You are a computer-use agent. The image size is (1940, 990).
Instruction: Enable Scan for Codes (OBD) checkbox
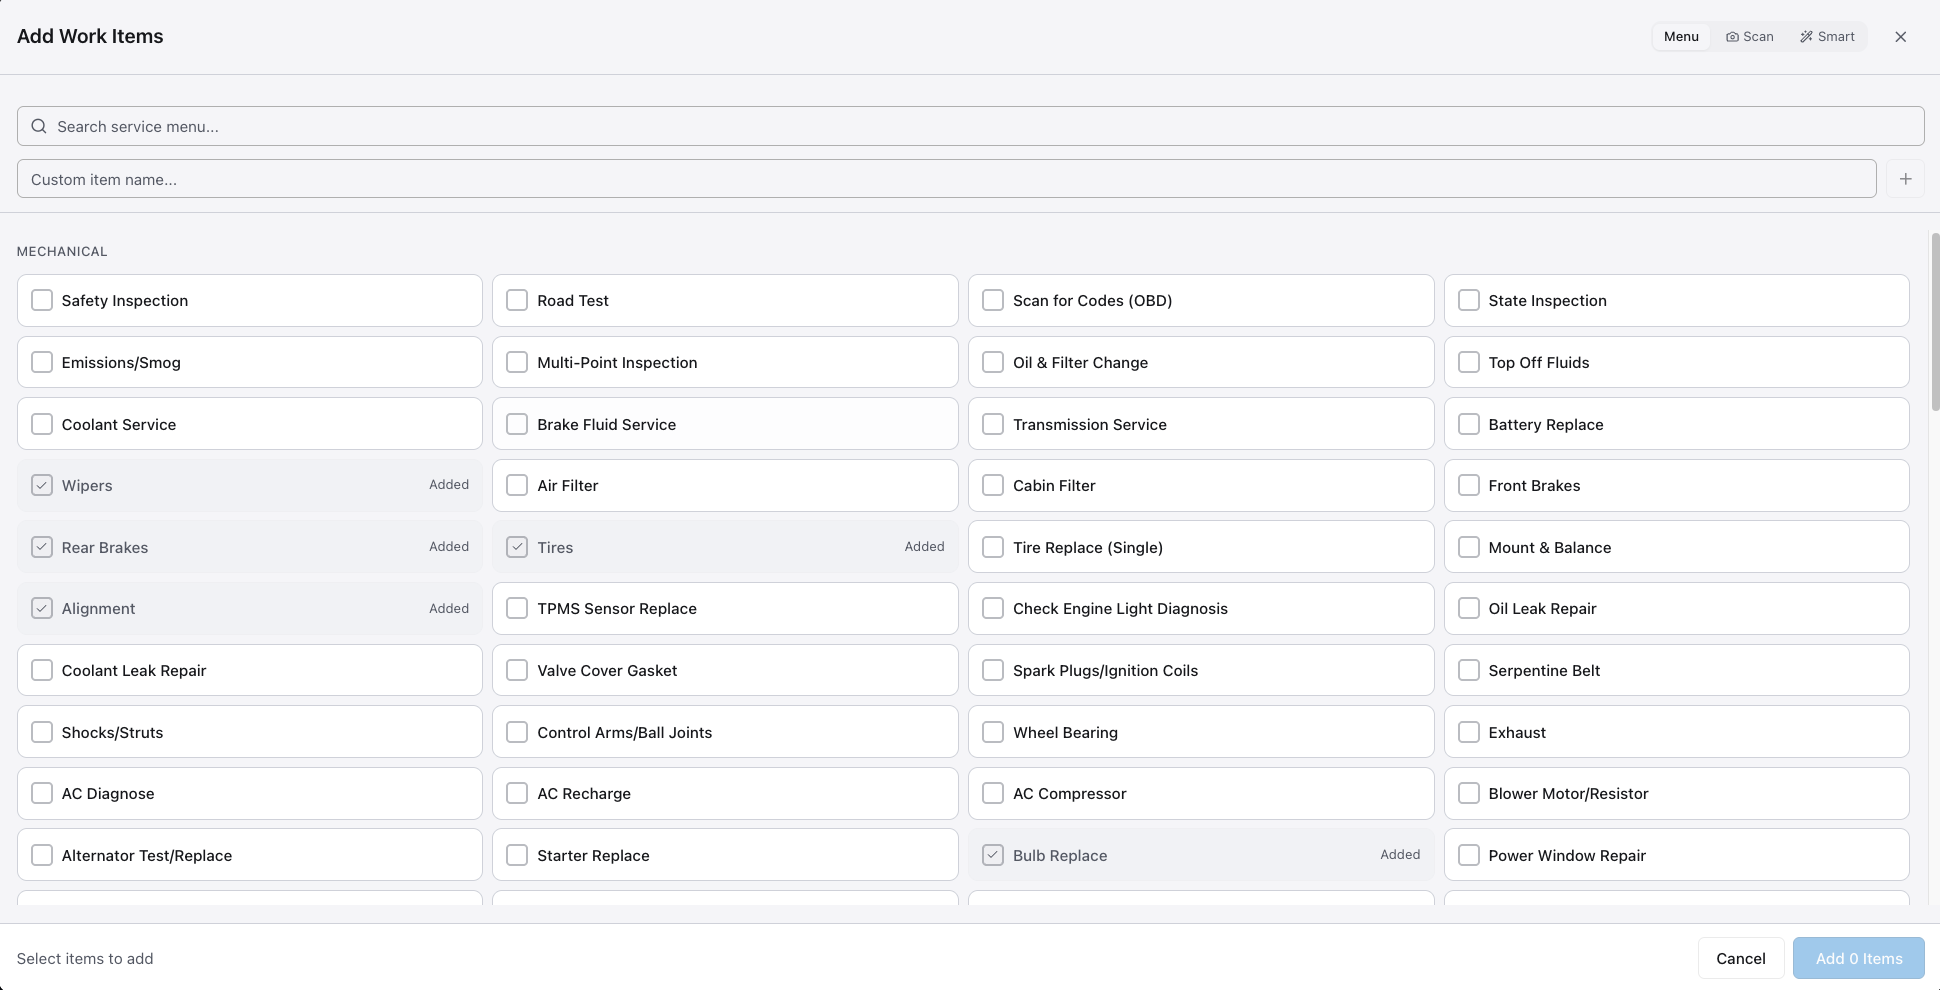[993, 300]
